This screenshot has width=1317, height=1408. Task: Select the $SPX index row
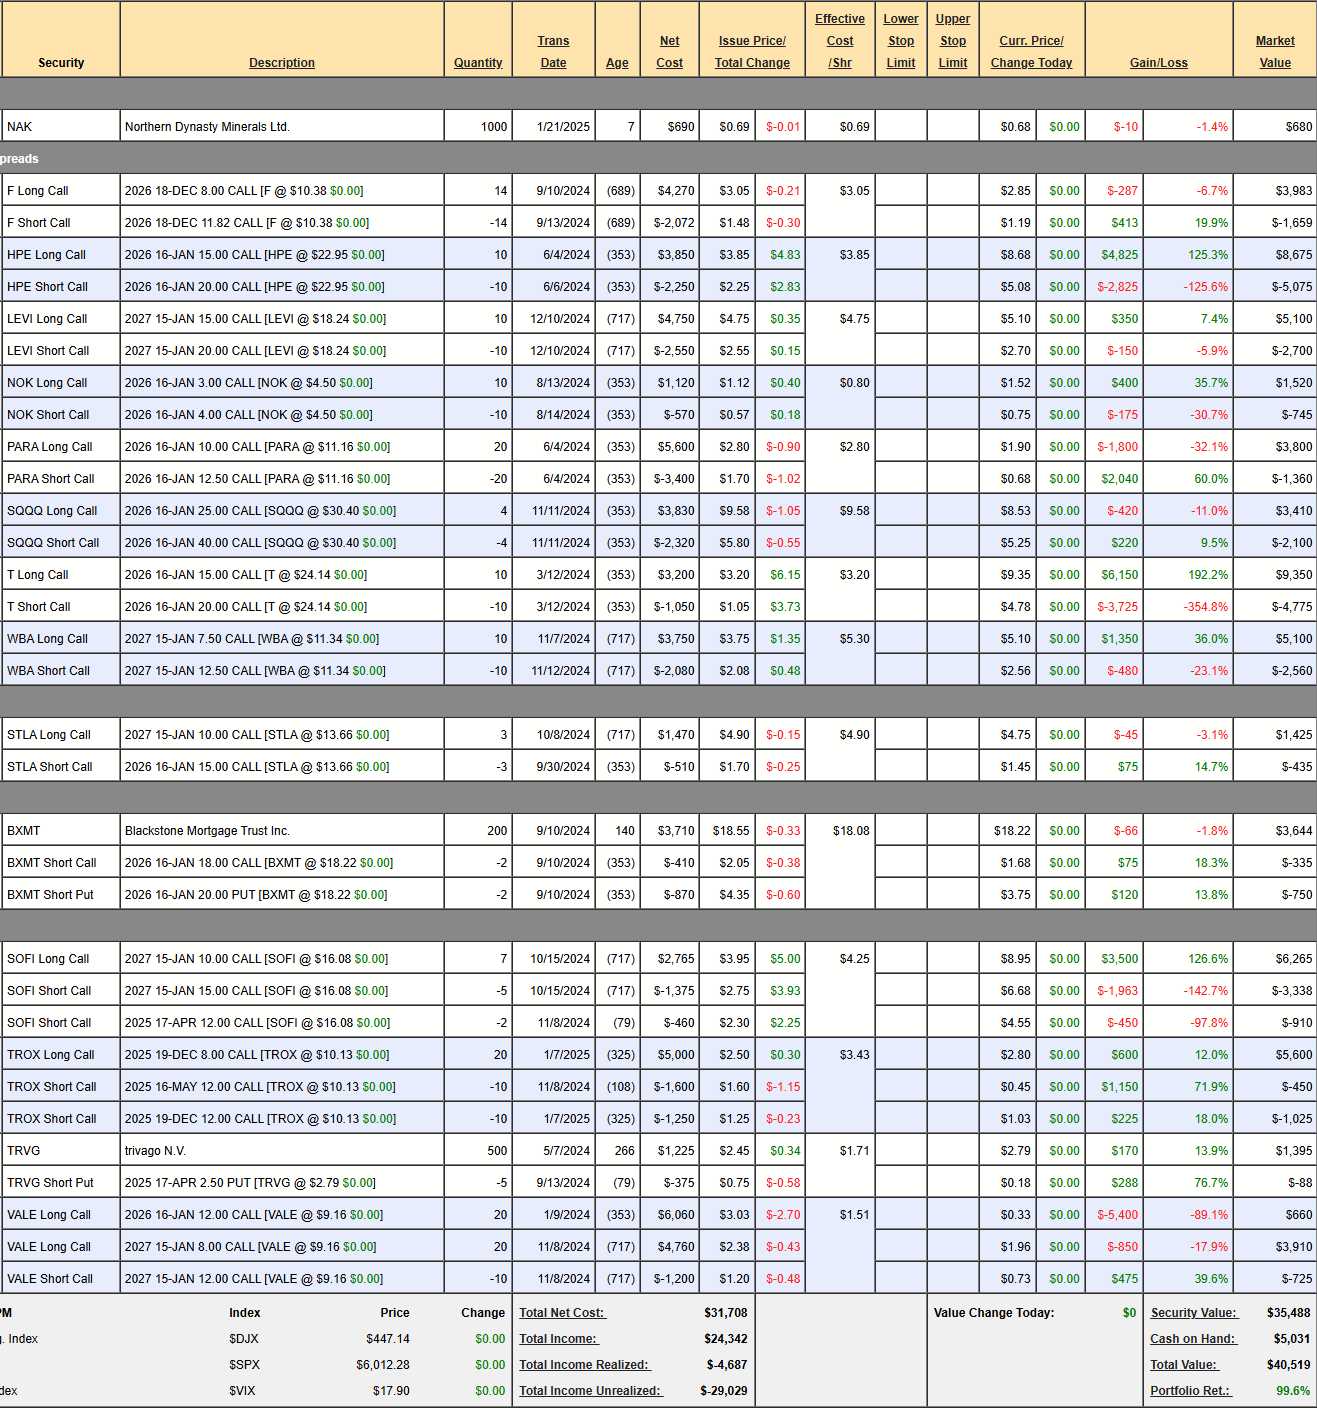click(x=244, y=1365)
